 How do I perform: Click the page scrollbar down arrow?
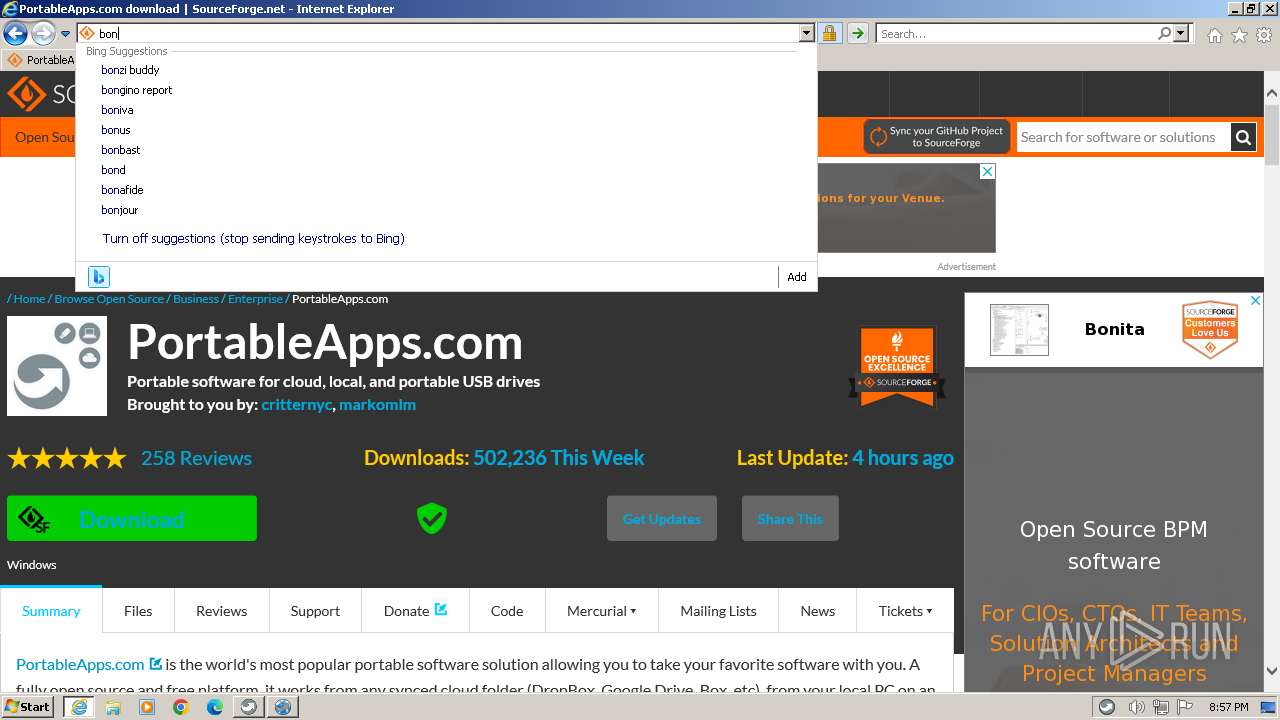(1272, 671)
